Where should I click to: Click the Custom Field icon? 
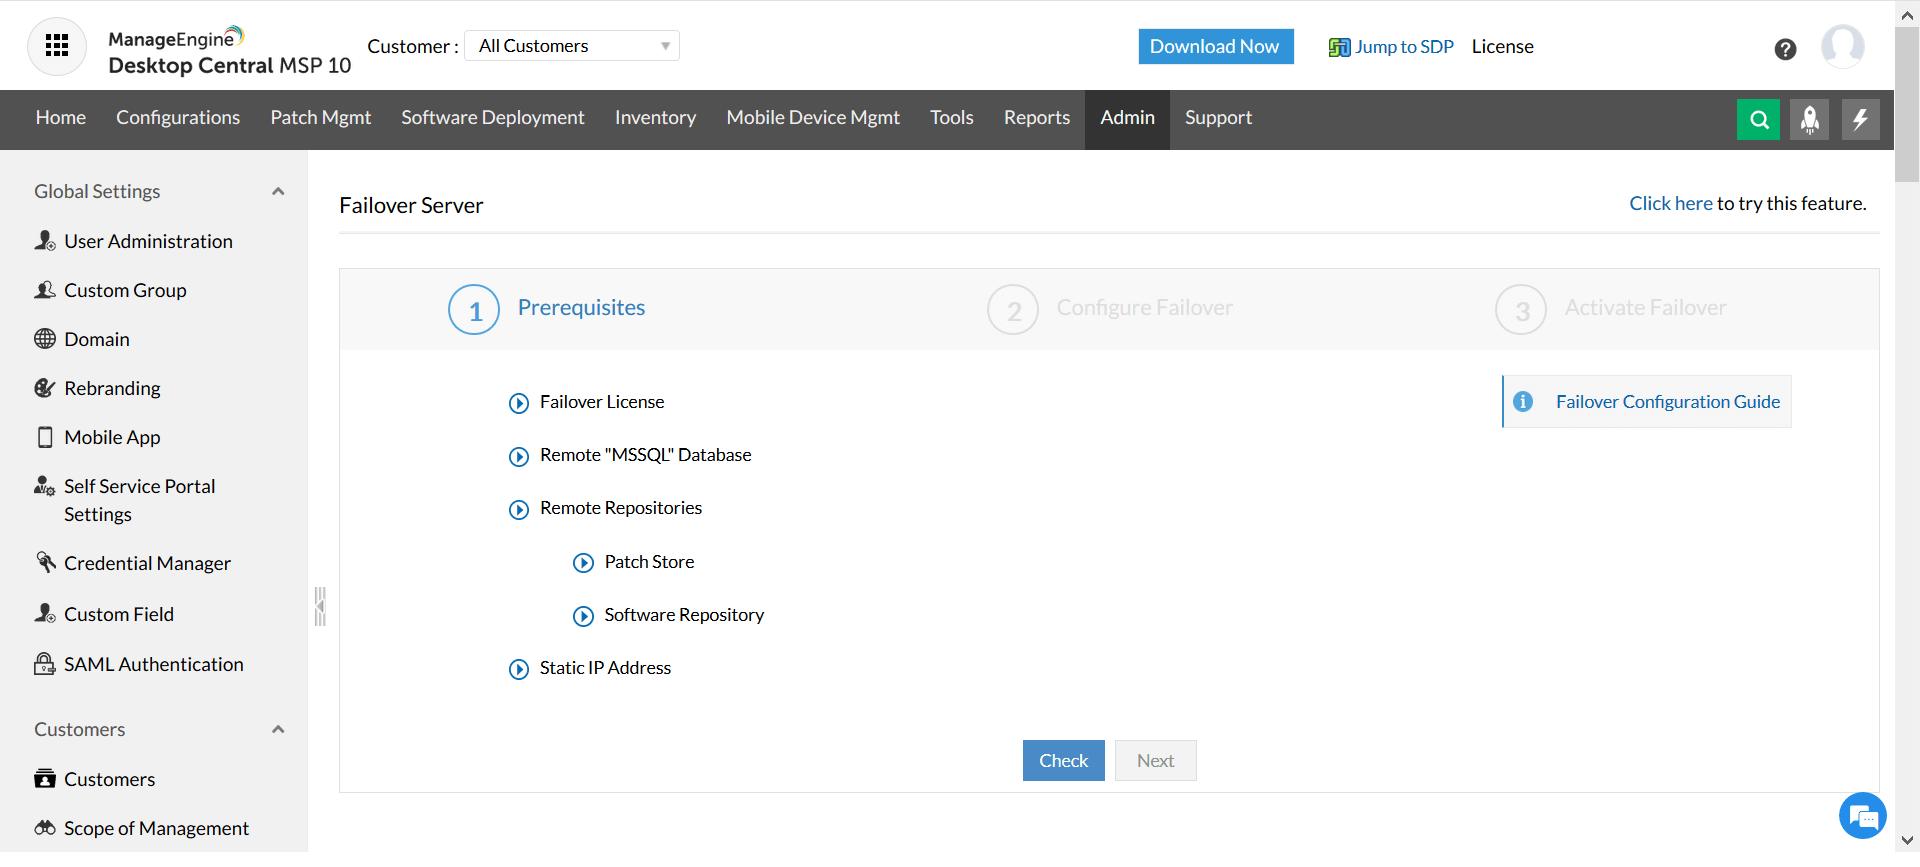pyautogui.click(x=45, y=613)
